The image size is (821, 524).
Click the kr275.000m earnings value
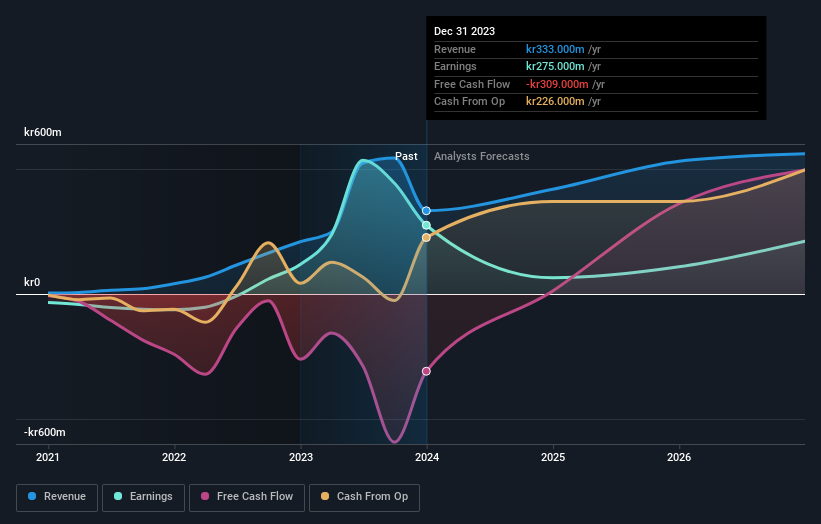(x=555, y=66)
